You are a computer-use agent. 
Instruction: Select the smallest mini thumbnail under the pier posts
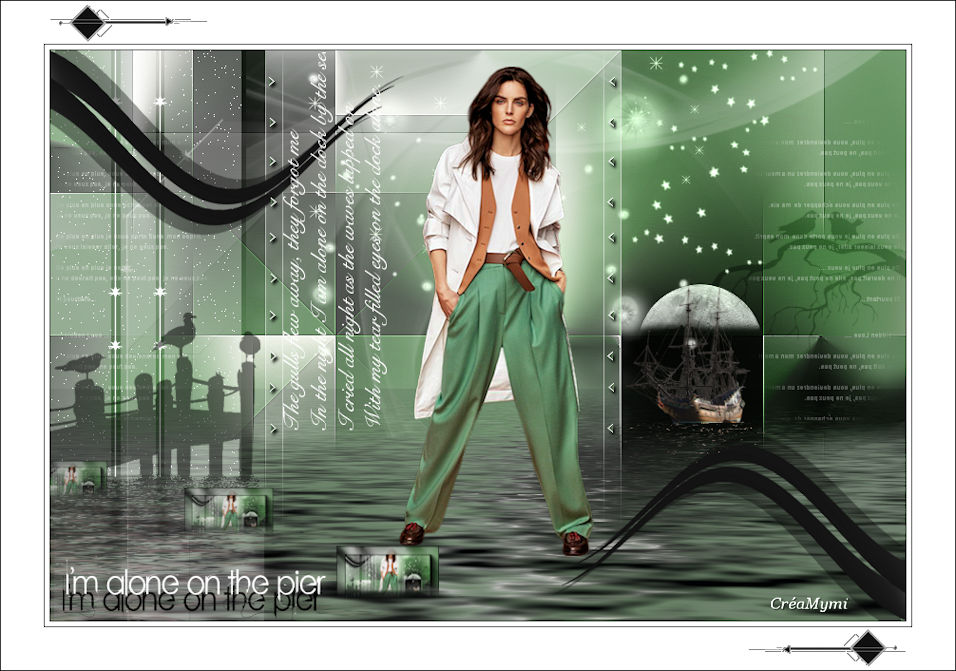click(x=79, y=477)
